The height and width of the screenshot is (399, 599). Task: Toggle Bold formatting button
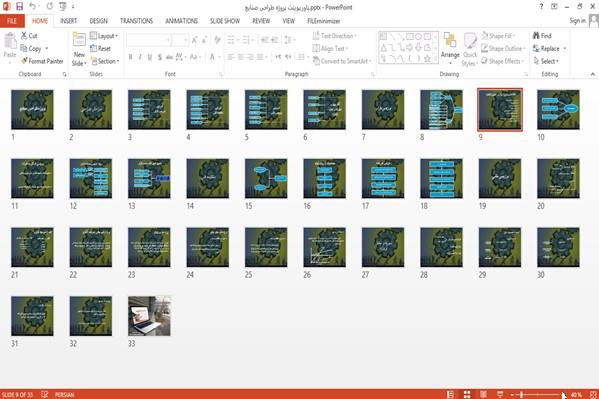click(x=130, y=57)
